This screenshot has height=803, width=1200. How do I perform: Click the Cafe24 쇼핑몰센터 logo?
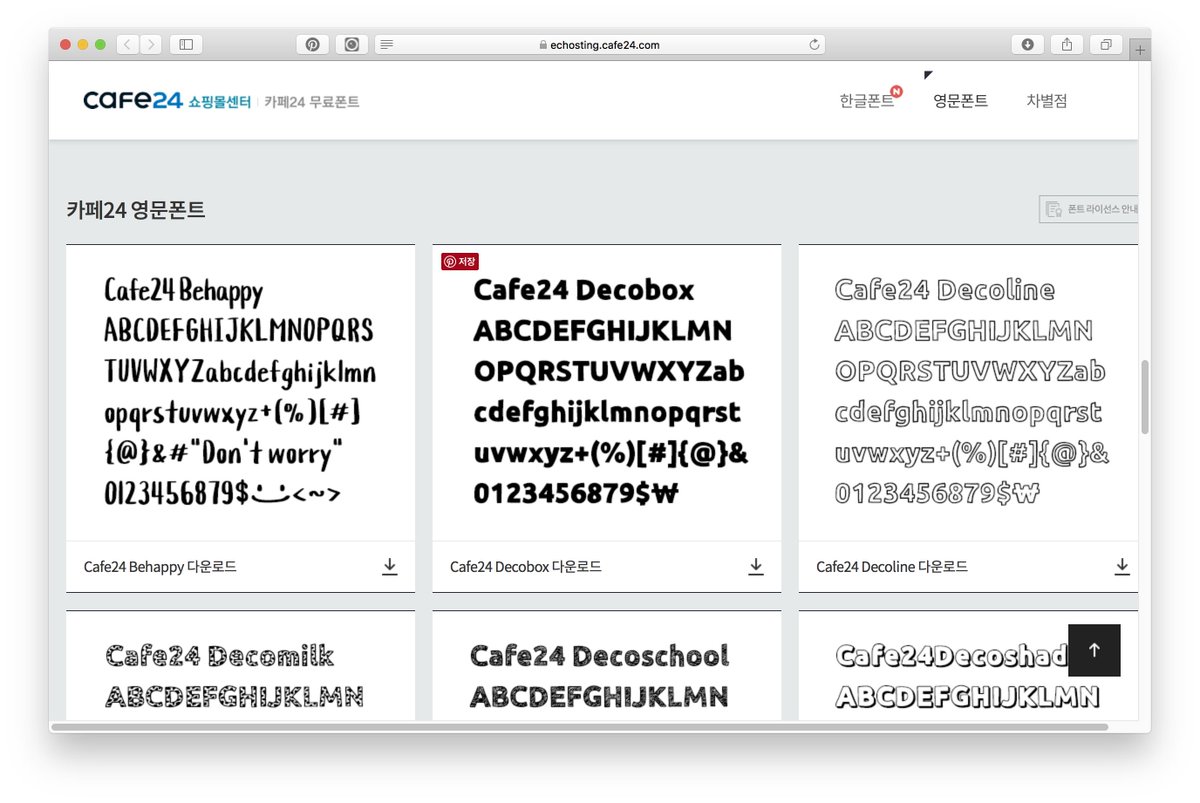tap(167, 100)
